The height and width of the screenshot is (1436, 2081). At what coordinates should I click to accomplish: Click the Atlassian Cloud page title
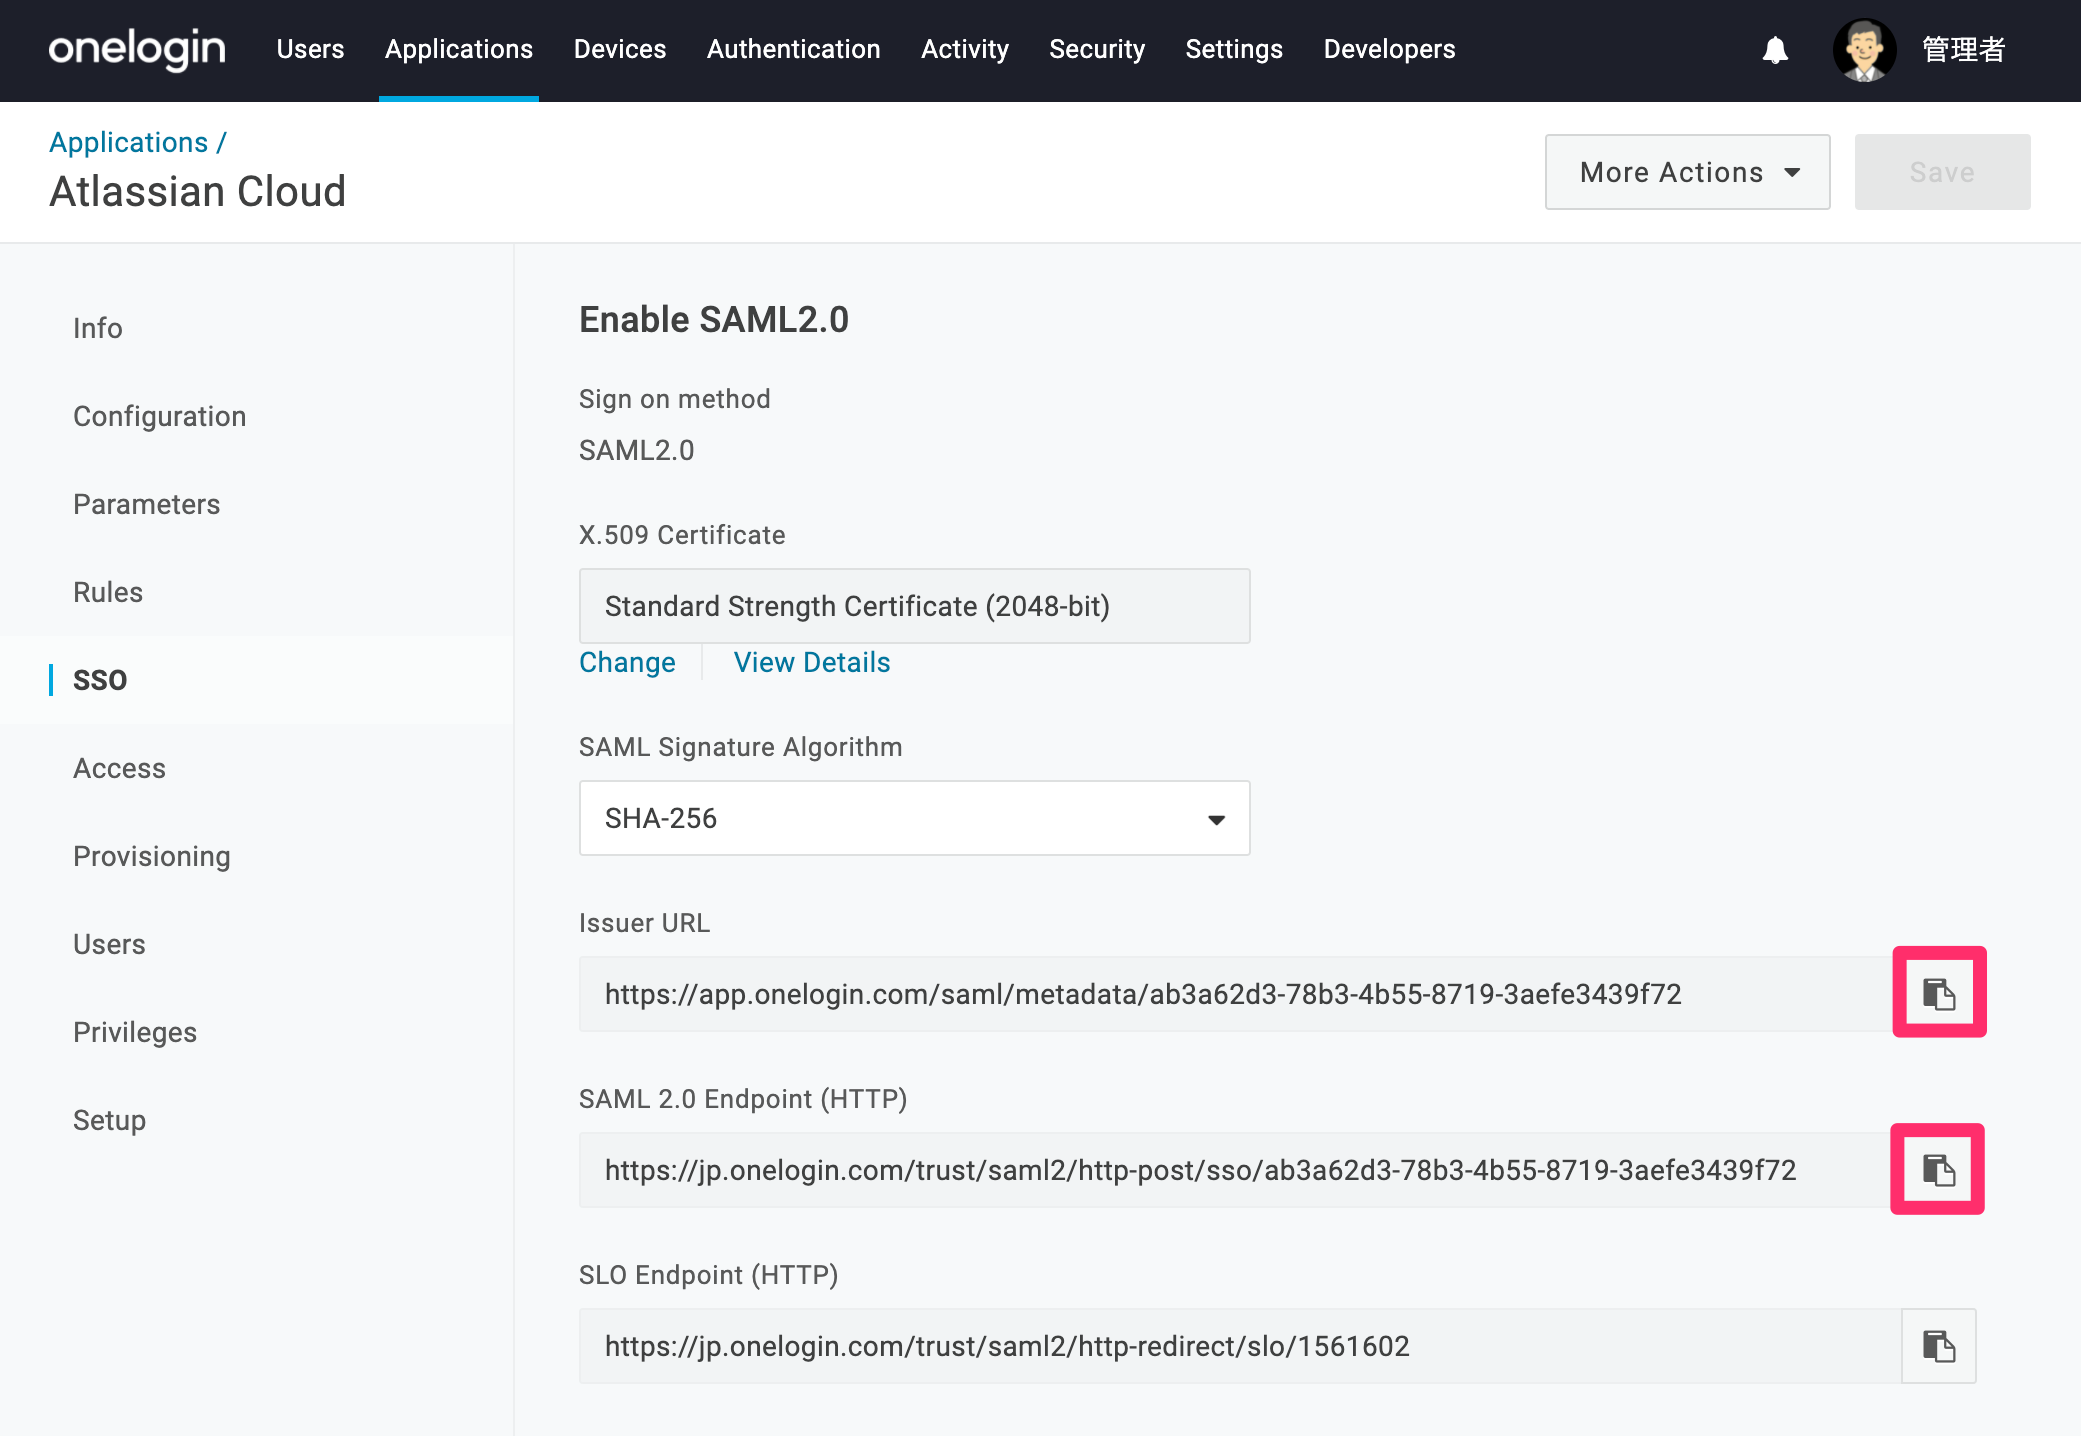click(198, 191)
